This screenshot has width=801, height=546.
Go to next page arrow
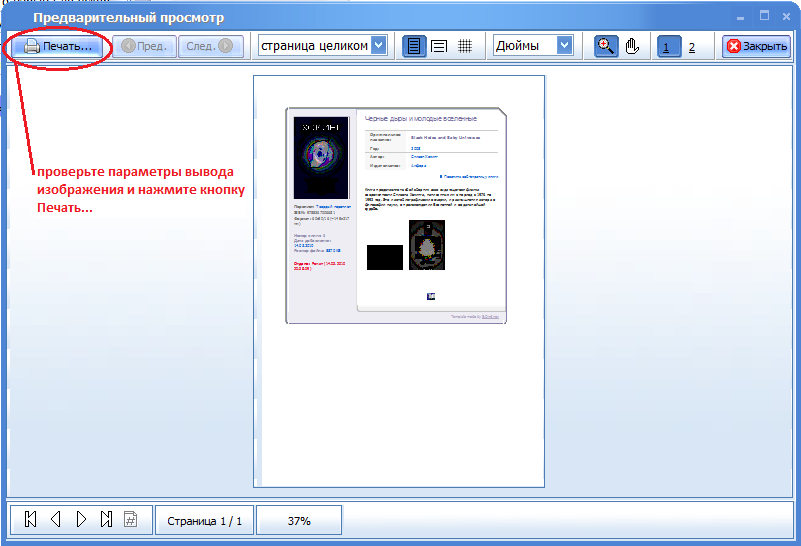pos(81,520)
